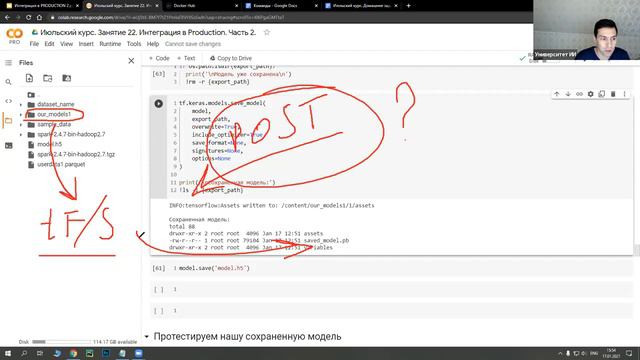Move cell up arrow icon

(x=557, y=94)
